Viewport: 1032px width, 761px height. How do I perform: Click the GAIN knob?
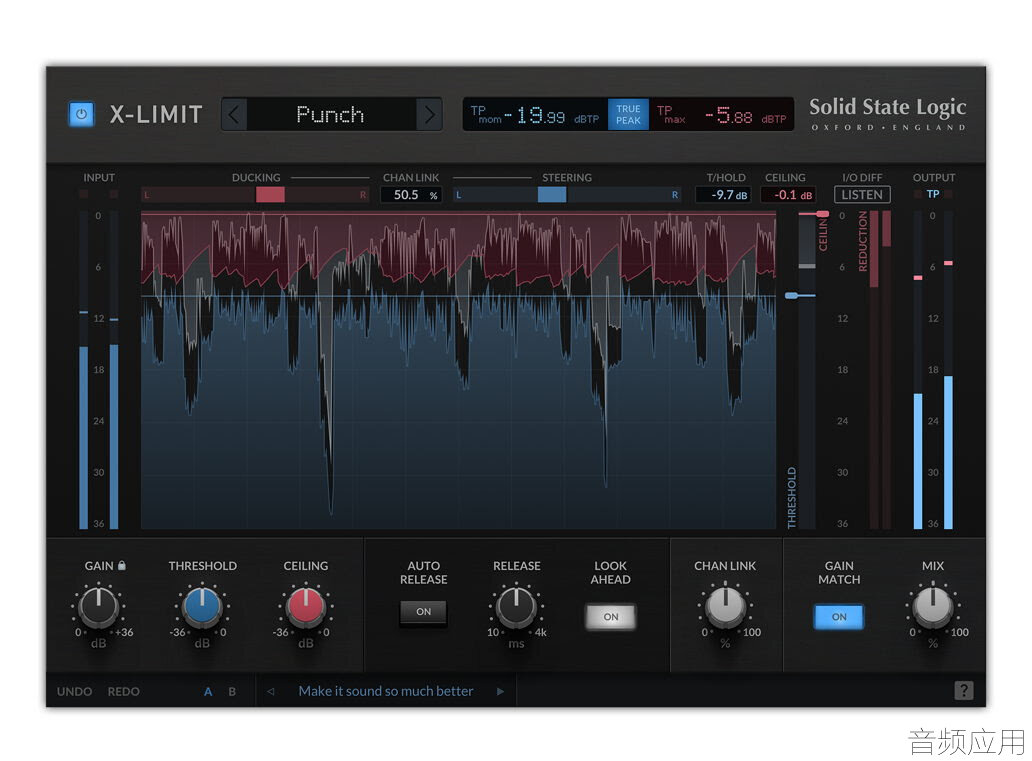click(x=98, y=606)
